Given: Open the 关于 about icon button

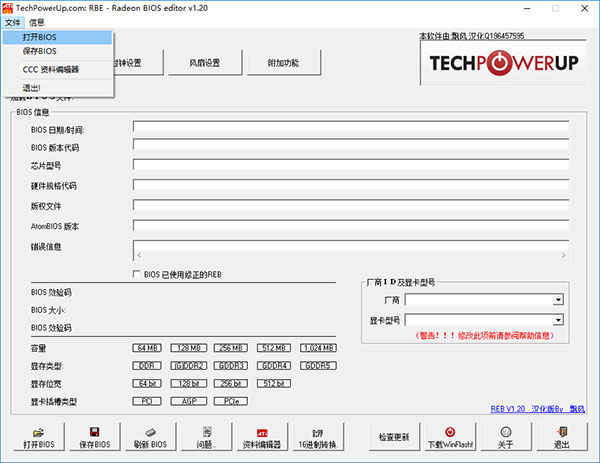Looking at the screenshot, I should coord(506,437).
